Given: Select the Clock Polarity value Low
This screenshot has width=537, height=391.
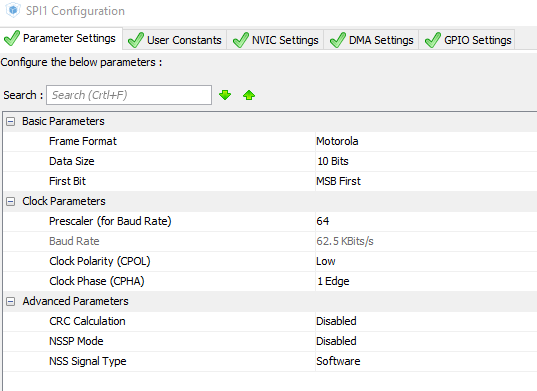Looking at the screenshot, I should [326, 261].
